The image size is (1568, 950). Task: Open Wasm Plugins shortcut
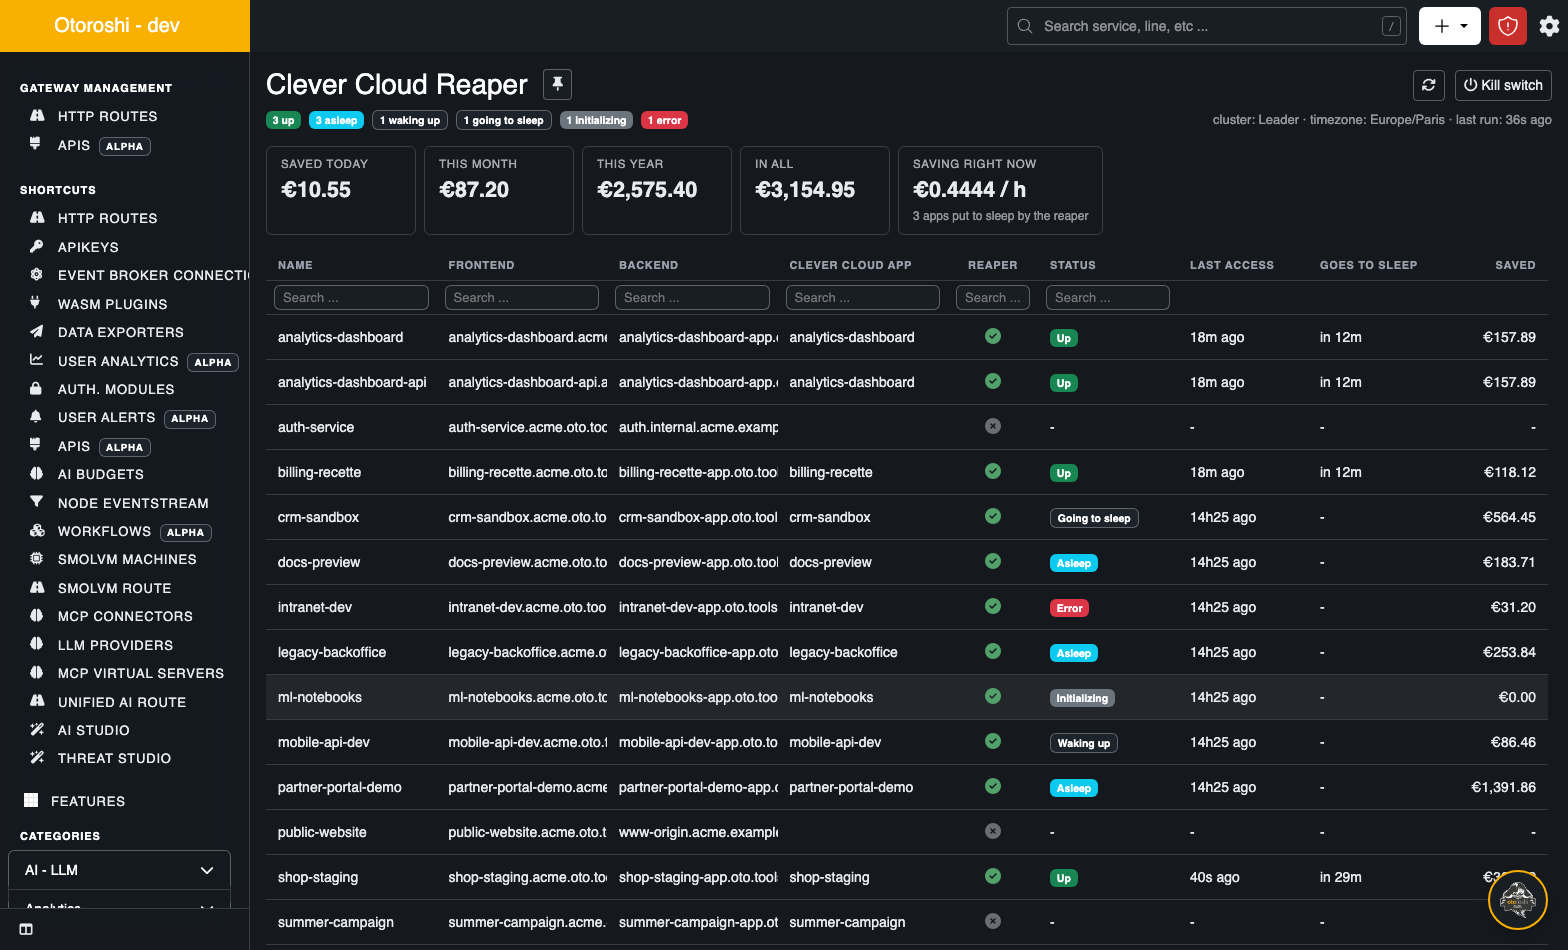[112, 304]
